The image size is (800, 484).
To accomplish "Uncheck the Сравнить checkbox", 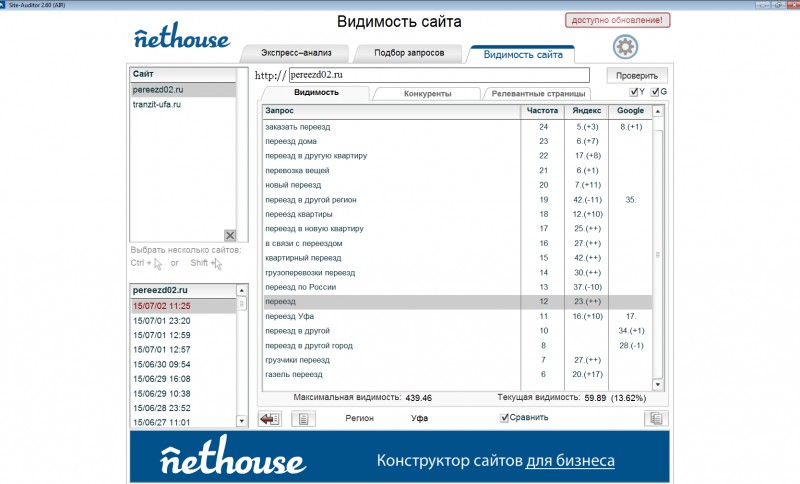I will point(505,418).
